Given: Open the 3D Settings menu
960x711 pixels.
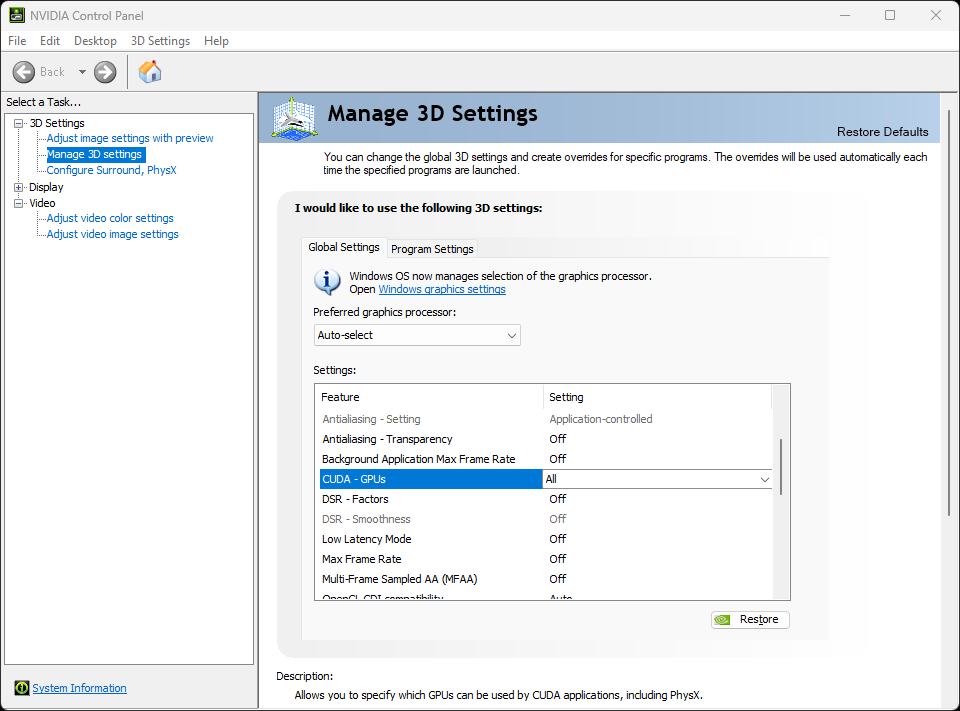Looking at the screenshot, I should pyautogui.click(x=160, y=41).
